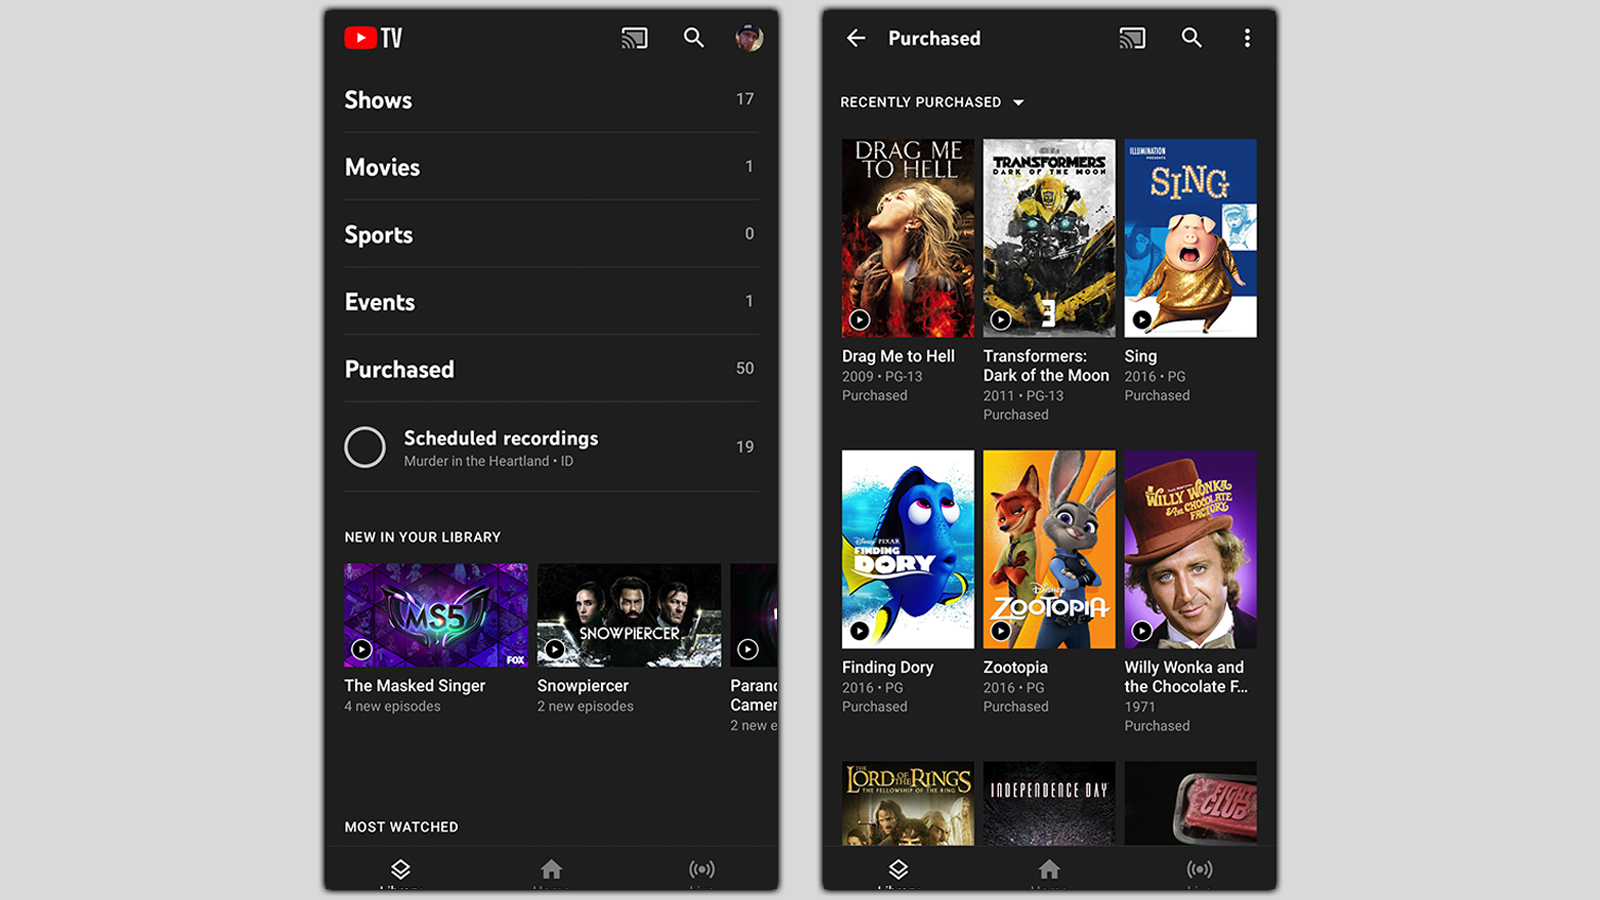
Task: Click 'Murder in the Heartland • ID' subtitle
Action: point(488,461)
